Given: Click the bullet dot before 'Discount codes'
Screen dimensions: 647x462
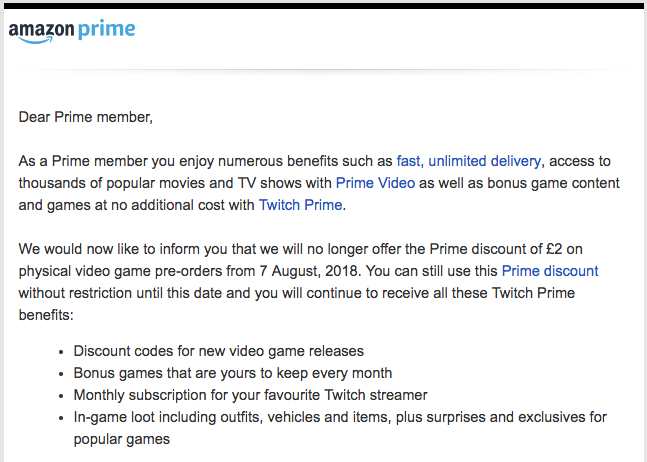Looking at the screenshot, I should [x=61, y=352].
